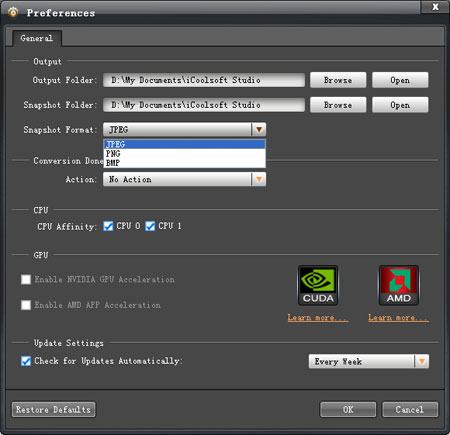
Task: Select PNG from the snapshot format list
Action: pyautogui.click(x=184, y=154)
